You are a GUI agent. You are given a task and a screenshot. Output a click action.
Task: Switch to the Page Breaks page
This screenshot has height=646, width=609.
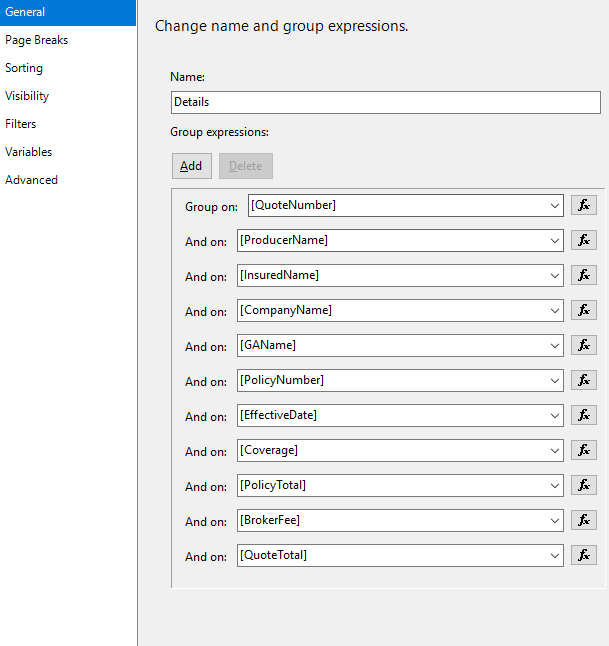[x=37, y=40]
